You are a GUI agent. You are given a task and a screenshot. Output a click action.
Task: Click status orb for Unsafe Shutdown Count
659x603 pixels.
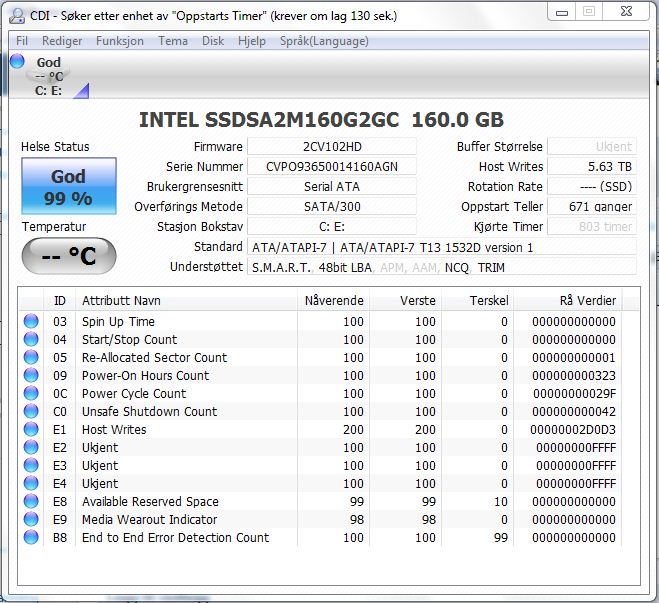[31, 411]
